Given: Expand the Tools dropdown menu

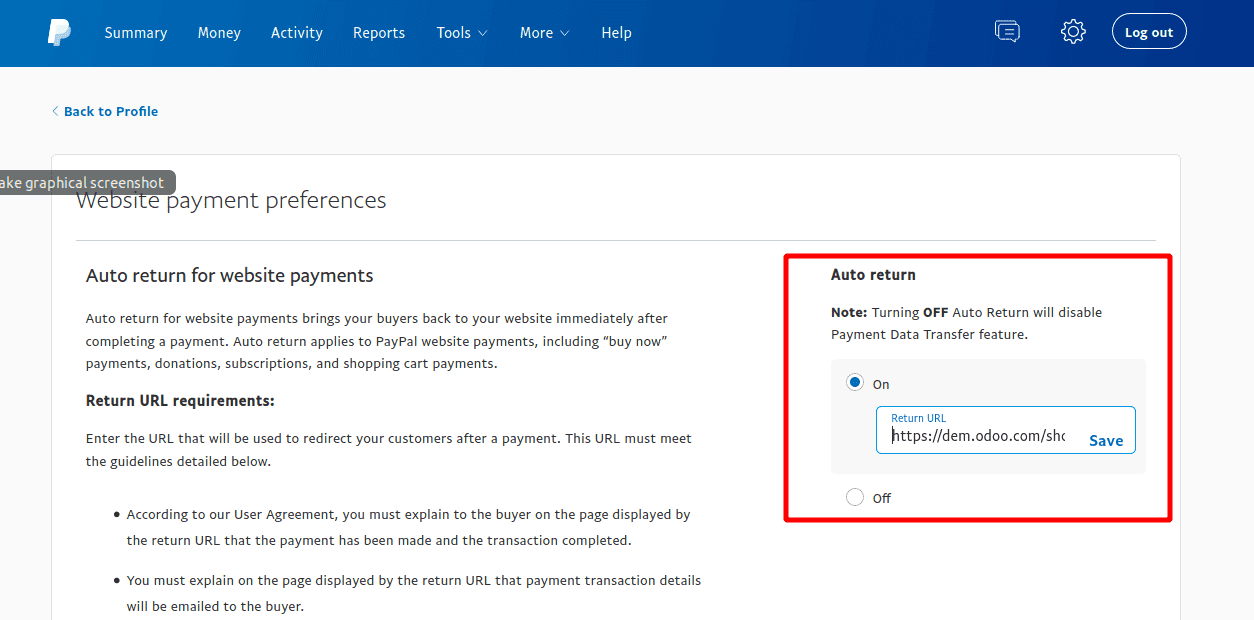Looking at the screenshot, I should [x=462, y=33].
